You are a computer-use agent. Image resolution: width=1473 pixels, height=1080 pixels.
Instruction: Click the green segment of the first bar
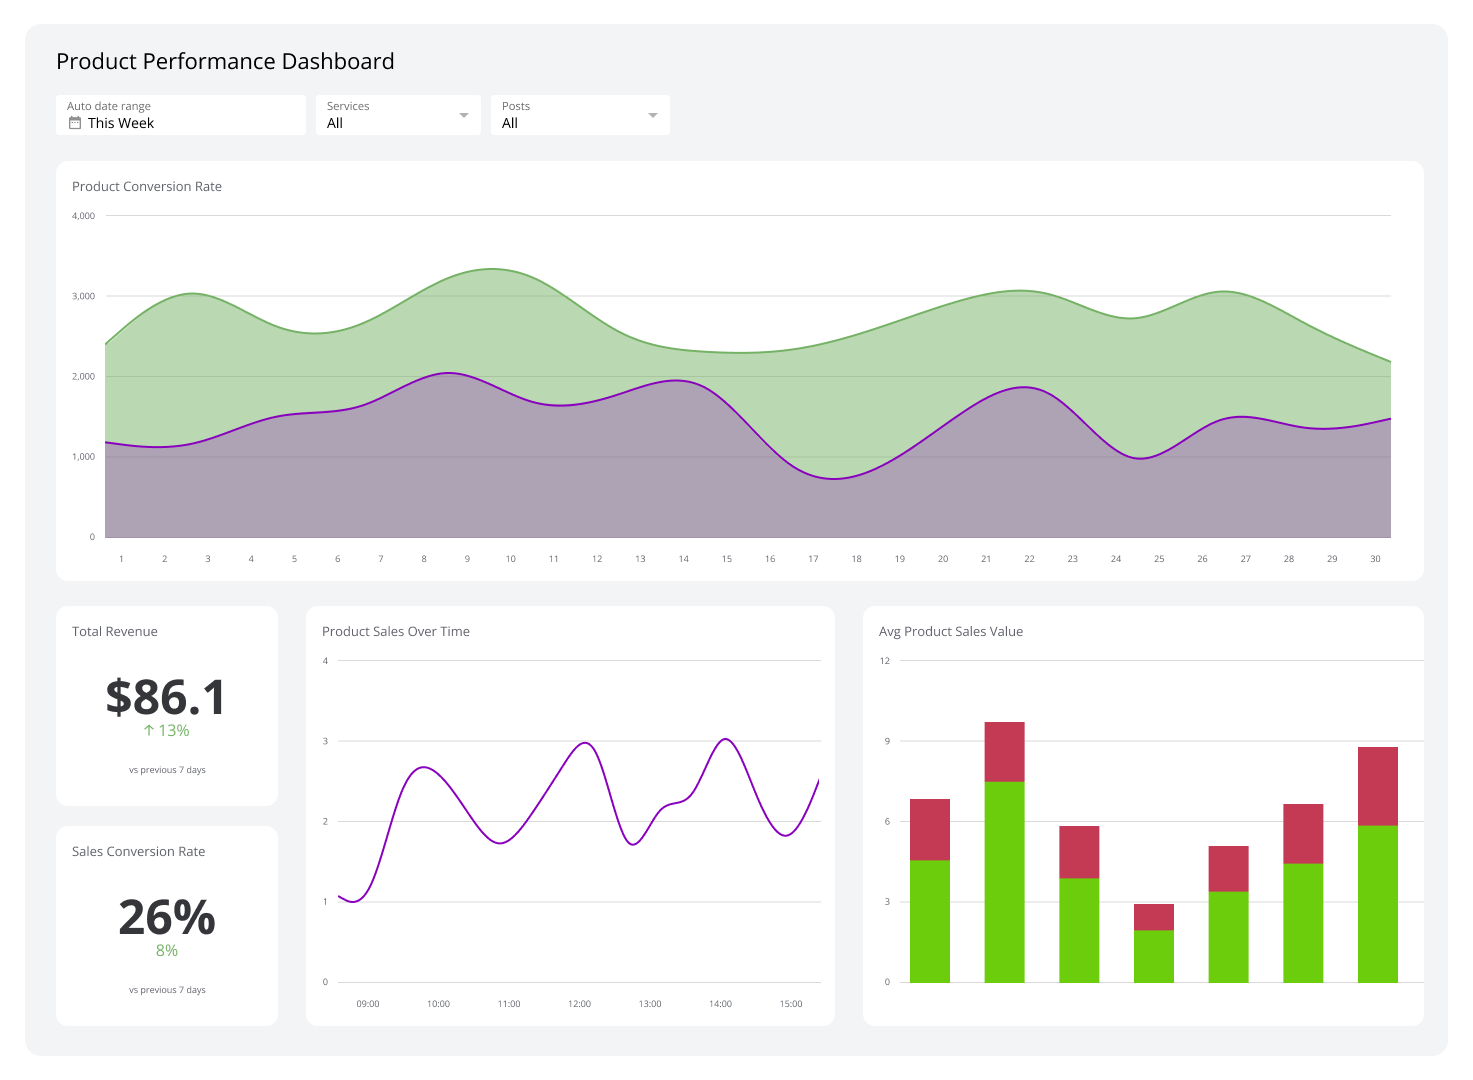pos(929,920)
